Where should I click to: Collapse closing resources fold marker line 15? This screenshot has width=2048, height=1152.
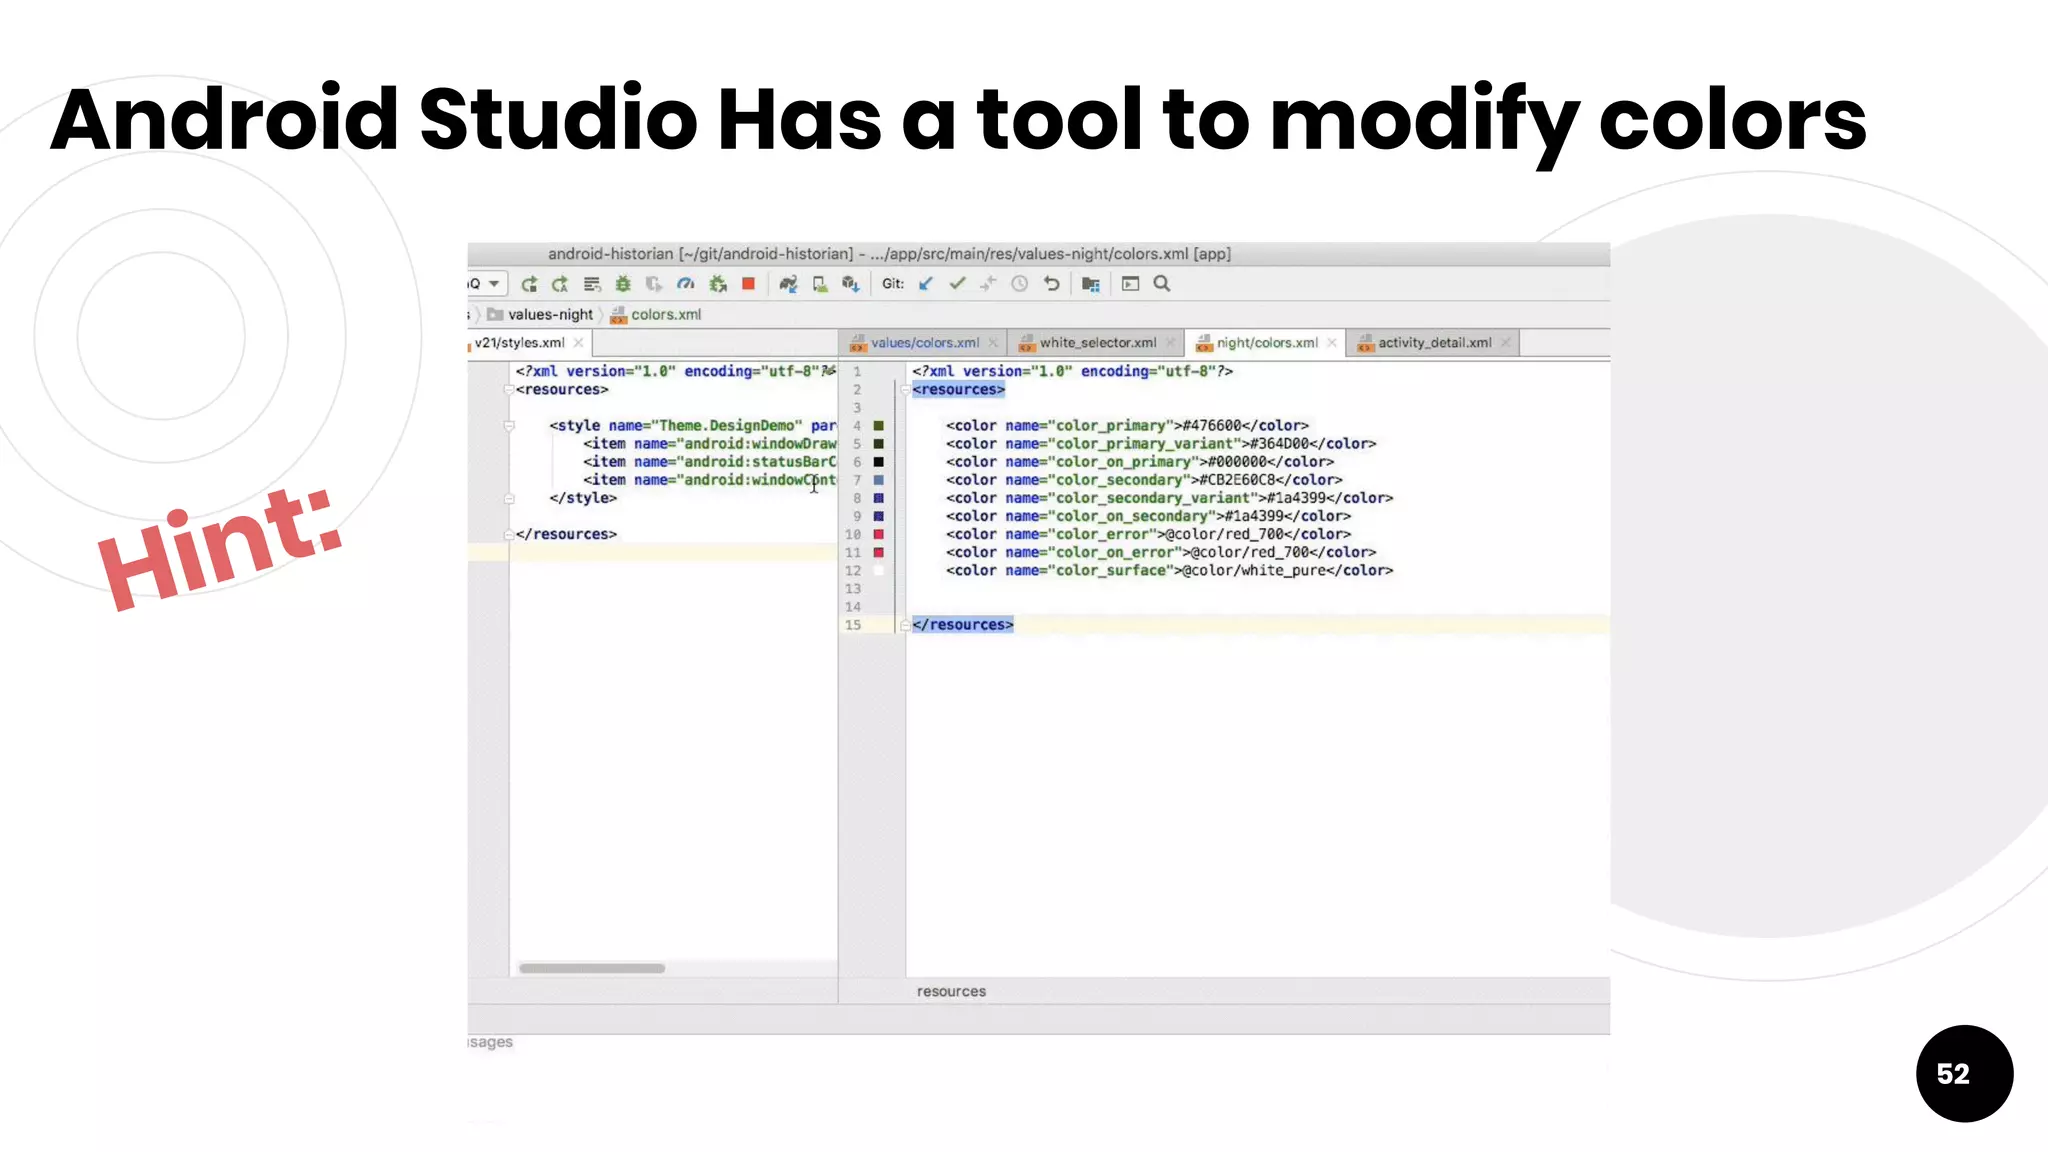[905, 625]
